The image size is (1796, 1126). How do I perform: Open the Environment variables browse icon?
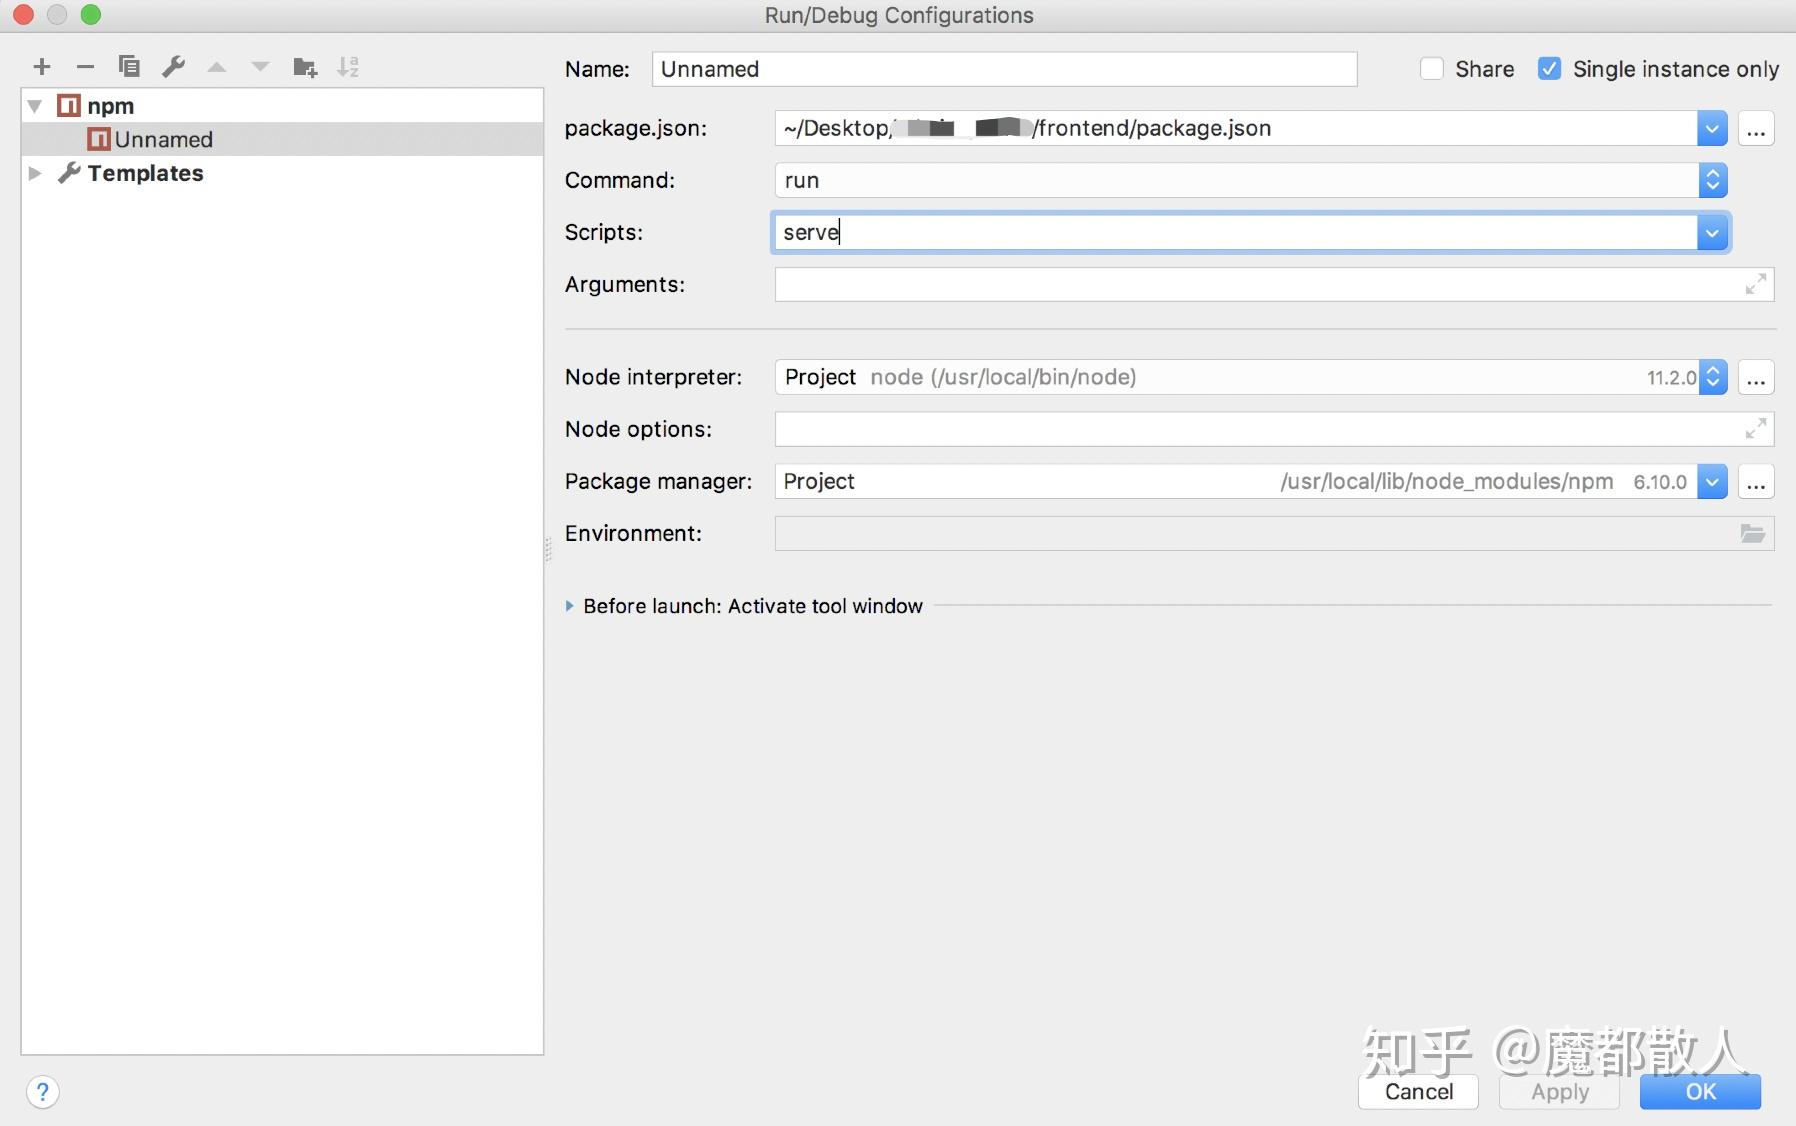tap(1753, 533)
